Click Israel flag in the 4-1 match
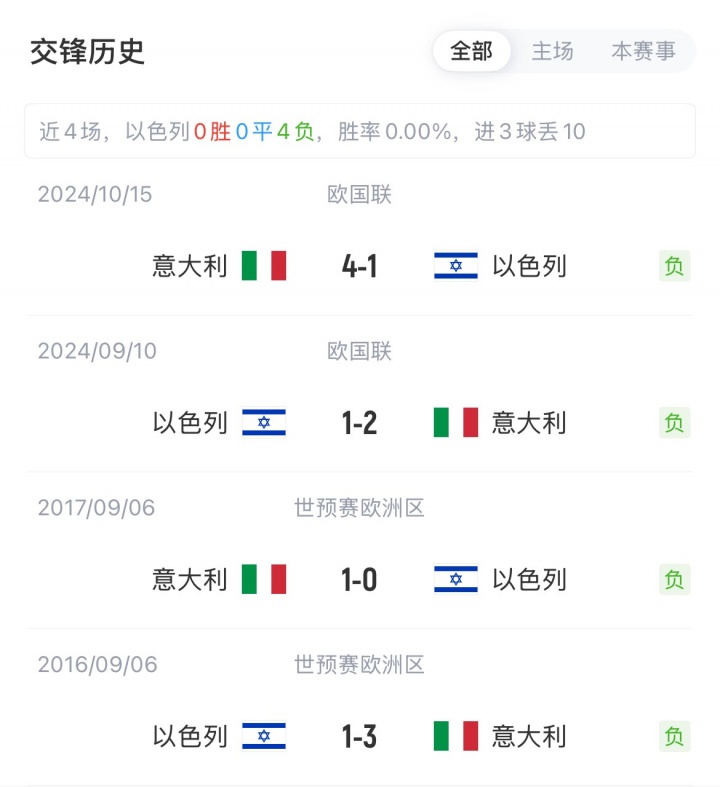Viewport: 720px width, 787px height. [456, 266]
